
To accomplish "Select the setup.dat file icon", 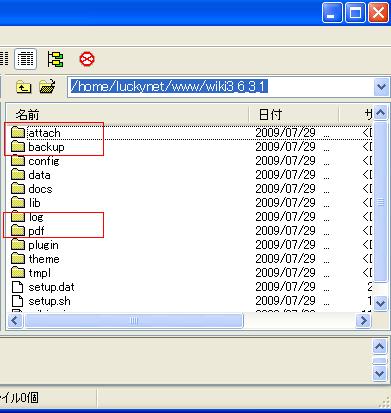I will [x=18, y=287].
